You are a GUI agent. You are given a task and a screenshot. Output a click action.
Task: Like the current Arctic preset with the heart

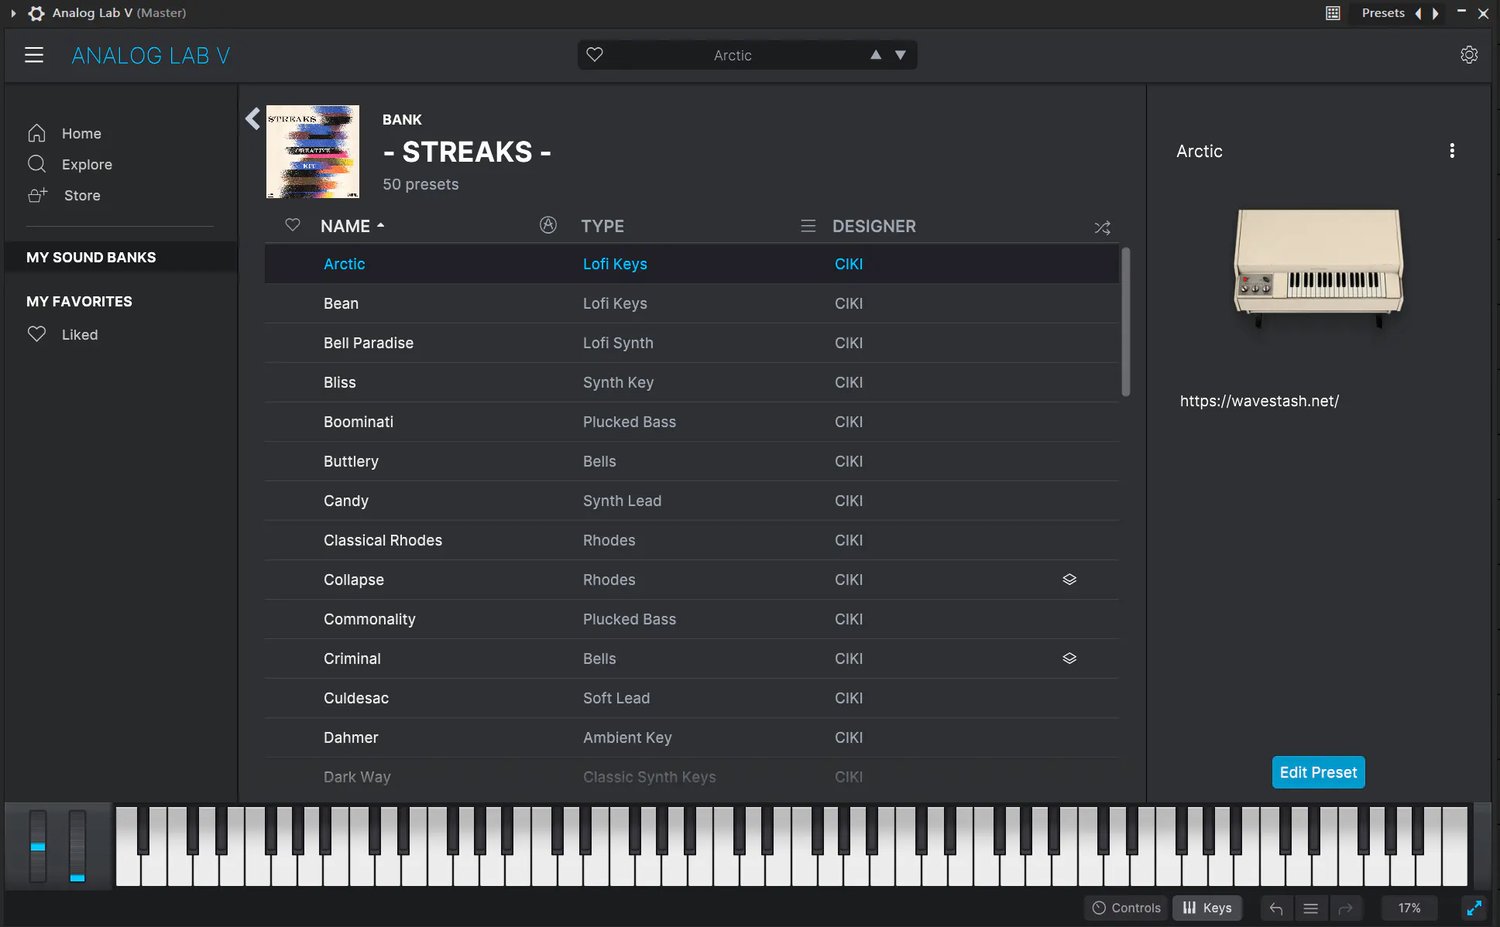[x=595, y=55]
